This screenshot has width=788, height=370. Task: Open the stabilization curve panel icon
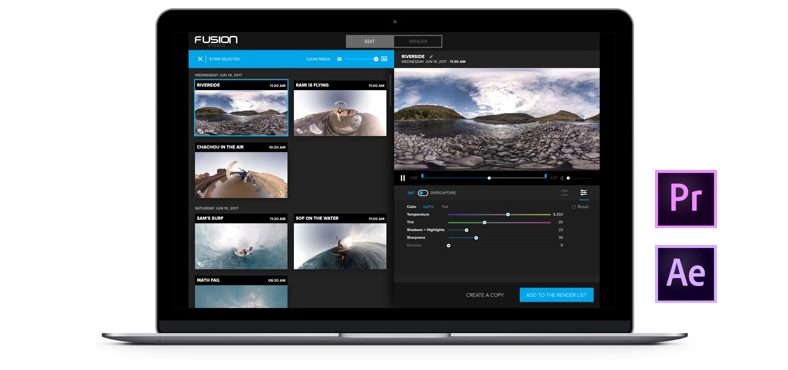565,193
